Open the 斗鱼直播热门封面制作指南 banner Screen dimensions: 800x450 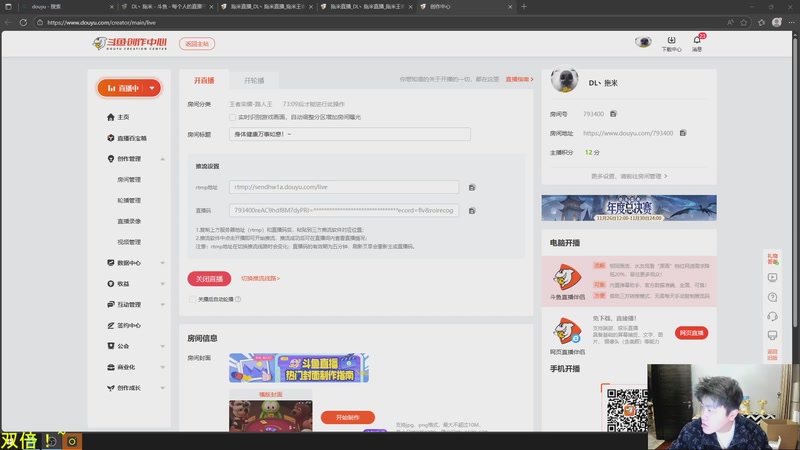299,368
